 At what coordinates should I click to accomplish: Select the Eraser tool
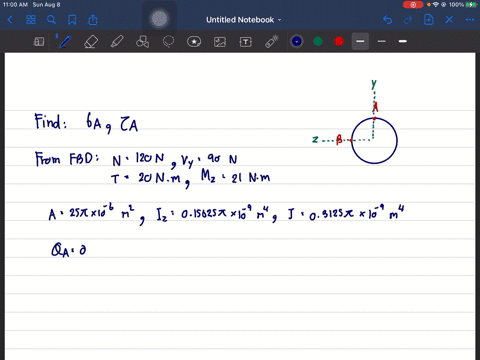tap(91, 42)
